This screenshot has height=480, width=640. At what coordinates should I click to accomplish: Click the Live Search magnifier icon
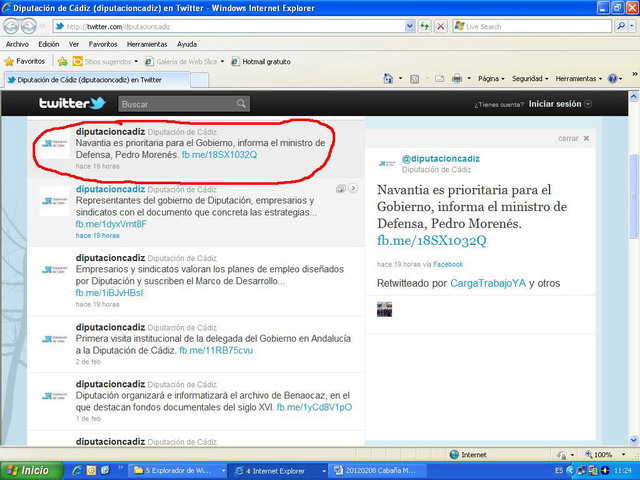coord(621,27)
